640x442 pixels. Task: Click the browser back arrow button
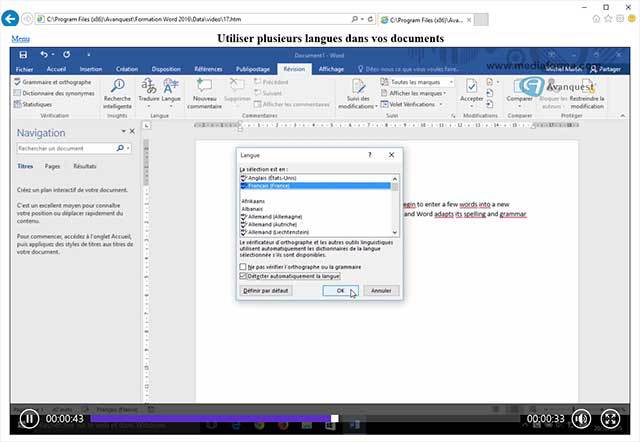point(14,18)
